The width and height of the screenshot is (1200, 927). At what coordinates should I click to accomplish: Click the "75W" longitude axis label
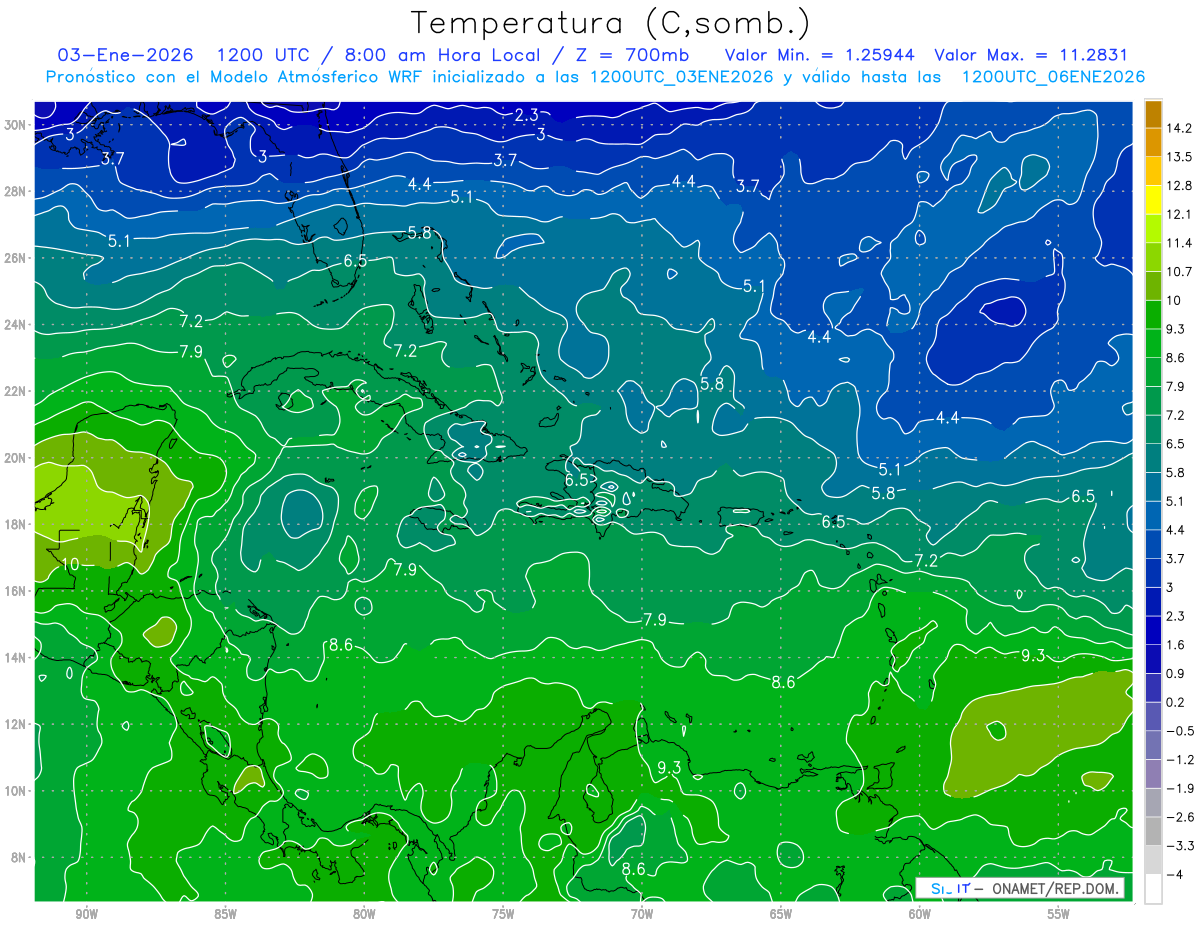click(x=503, y=914)
